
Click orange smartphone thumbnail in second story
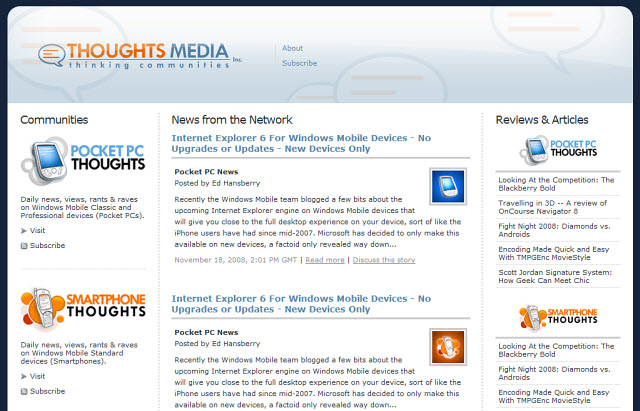click(448, 347)
